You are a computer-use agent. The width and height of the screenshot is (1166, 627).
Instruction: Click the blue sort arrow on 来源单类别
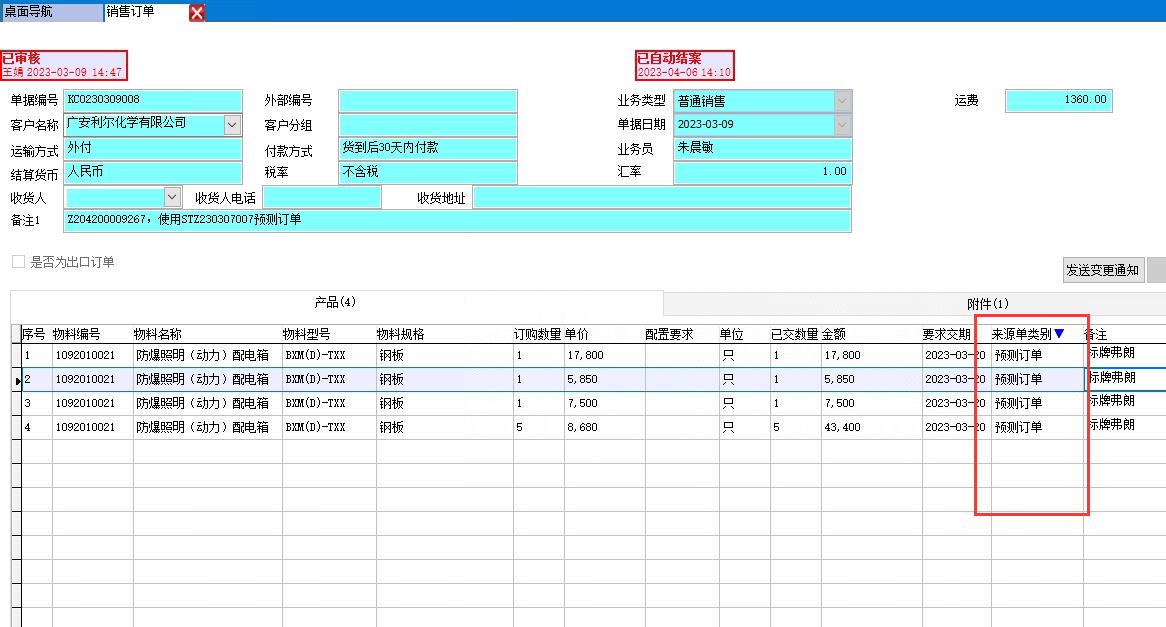click(1059, 334)
